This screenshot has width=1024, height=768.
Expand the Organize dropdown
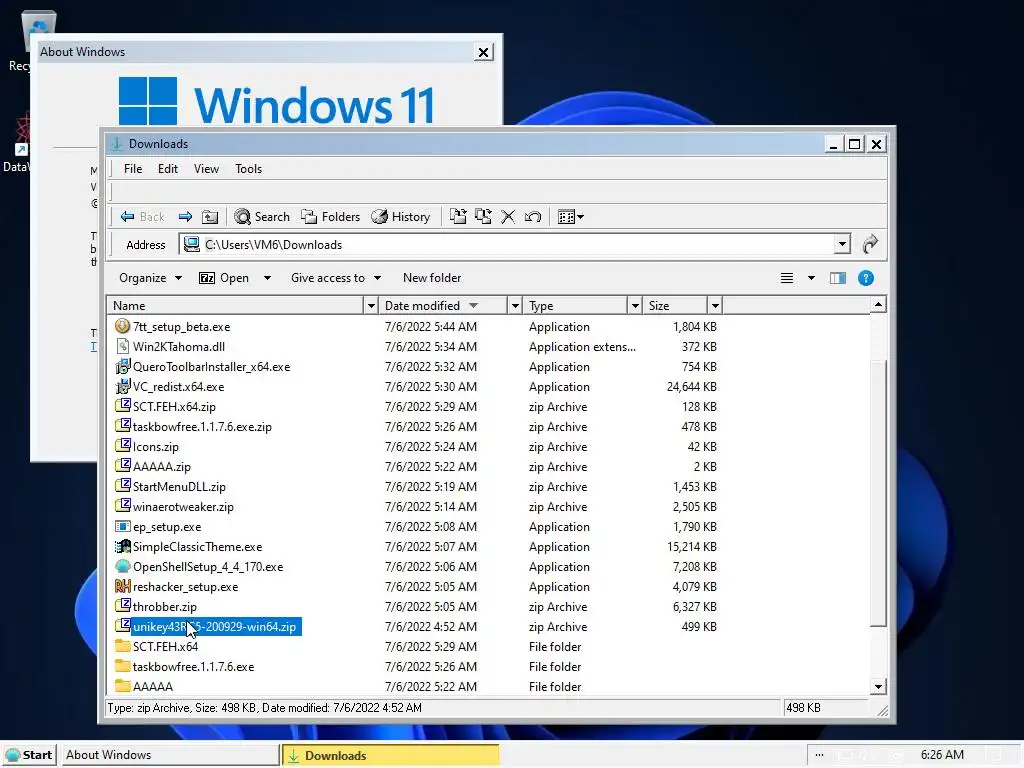coord(150,278)
